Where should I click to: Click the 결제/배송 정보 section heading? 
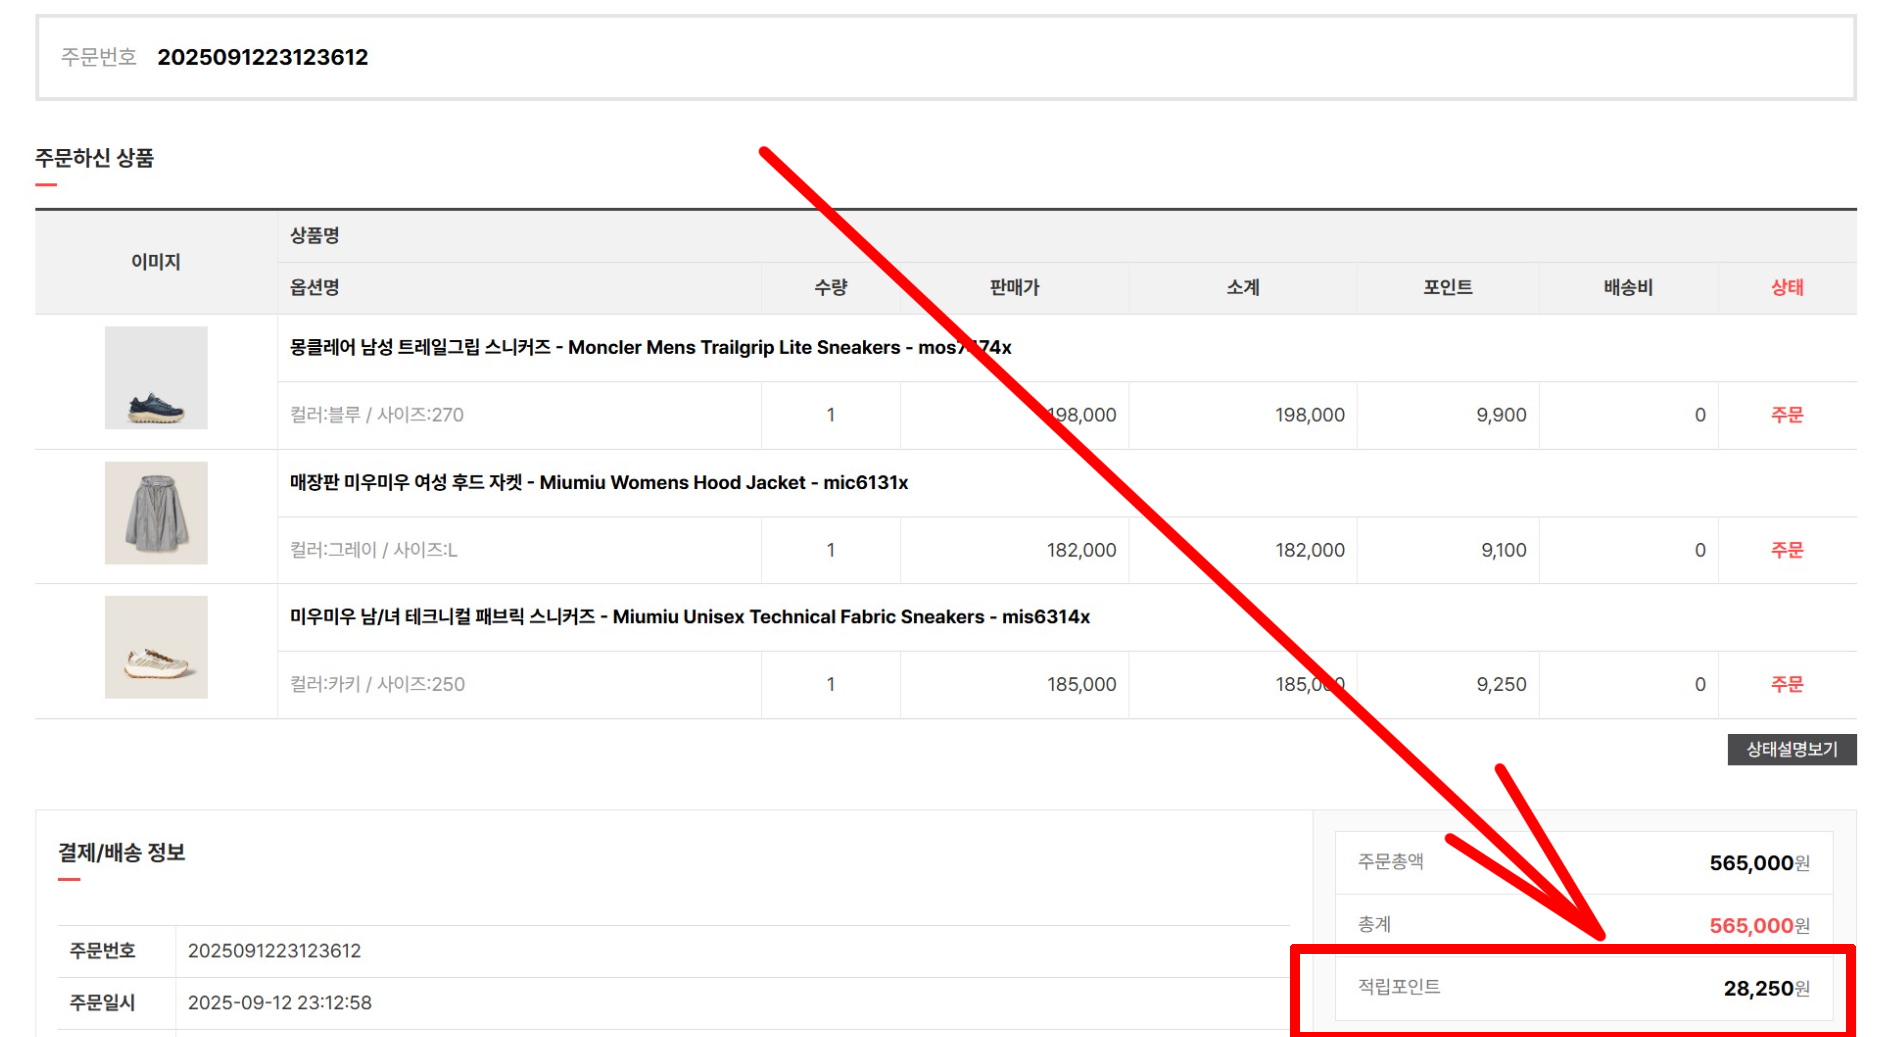point(122,853)
